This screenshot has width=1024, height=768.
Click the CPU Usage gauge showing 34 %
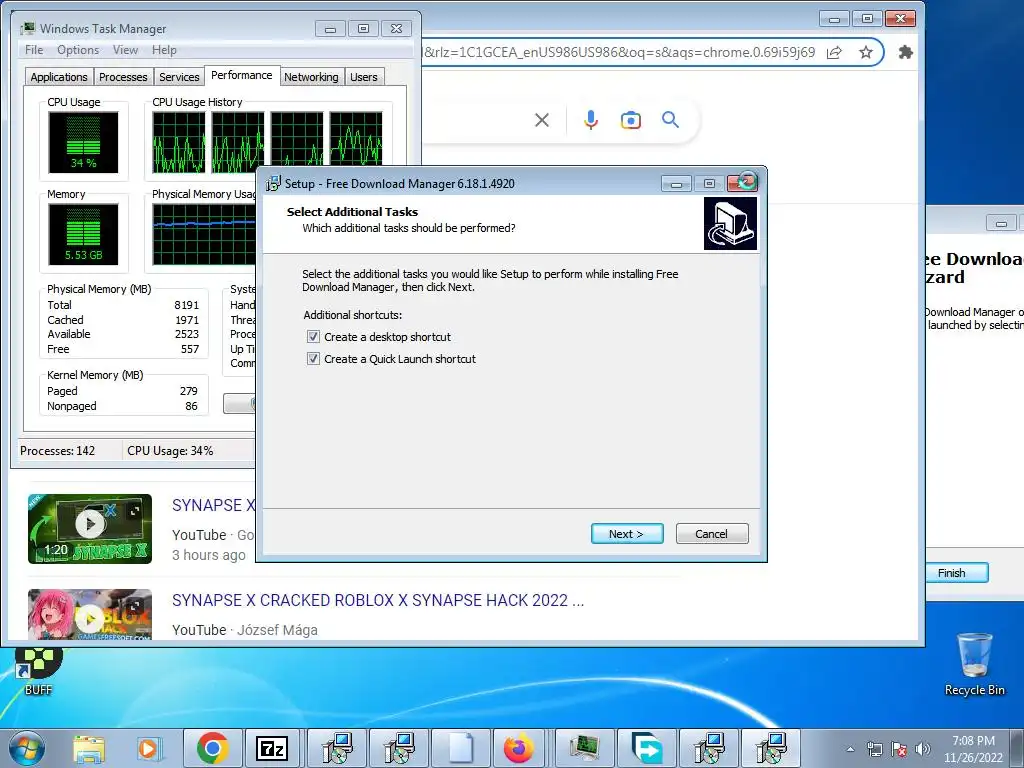click(83, 142)
